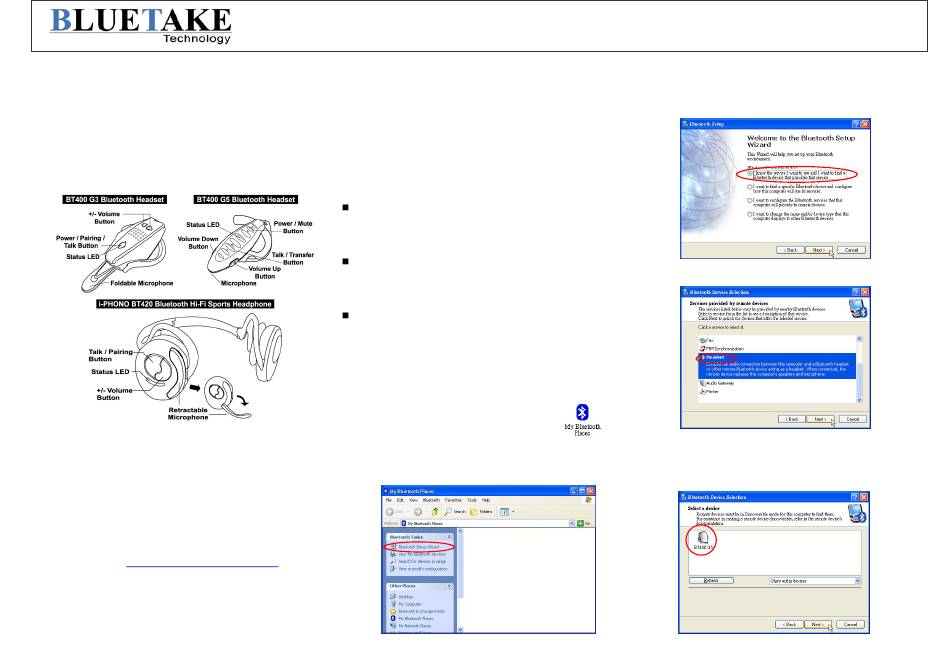Choose radio option to find a specific Bluetooth device

[750, 187]
